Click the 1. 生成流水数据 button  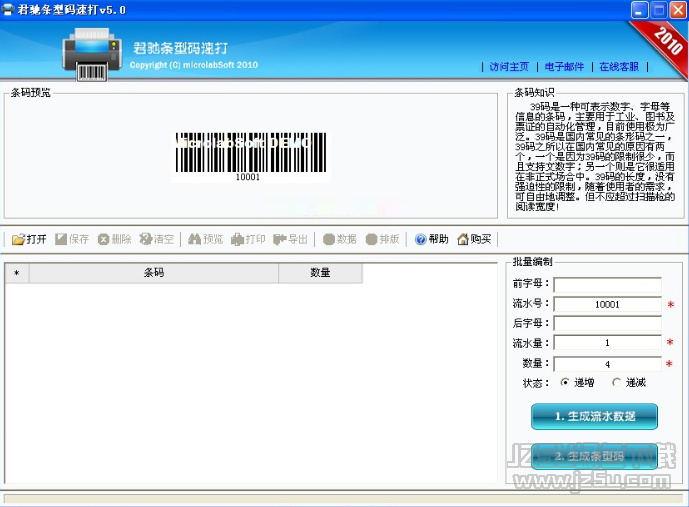click(595, 416)
